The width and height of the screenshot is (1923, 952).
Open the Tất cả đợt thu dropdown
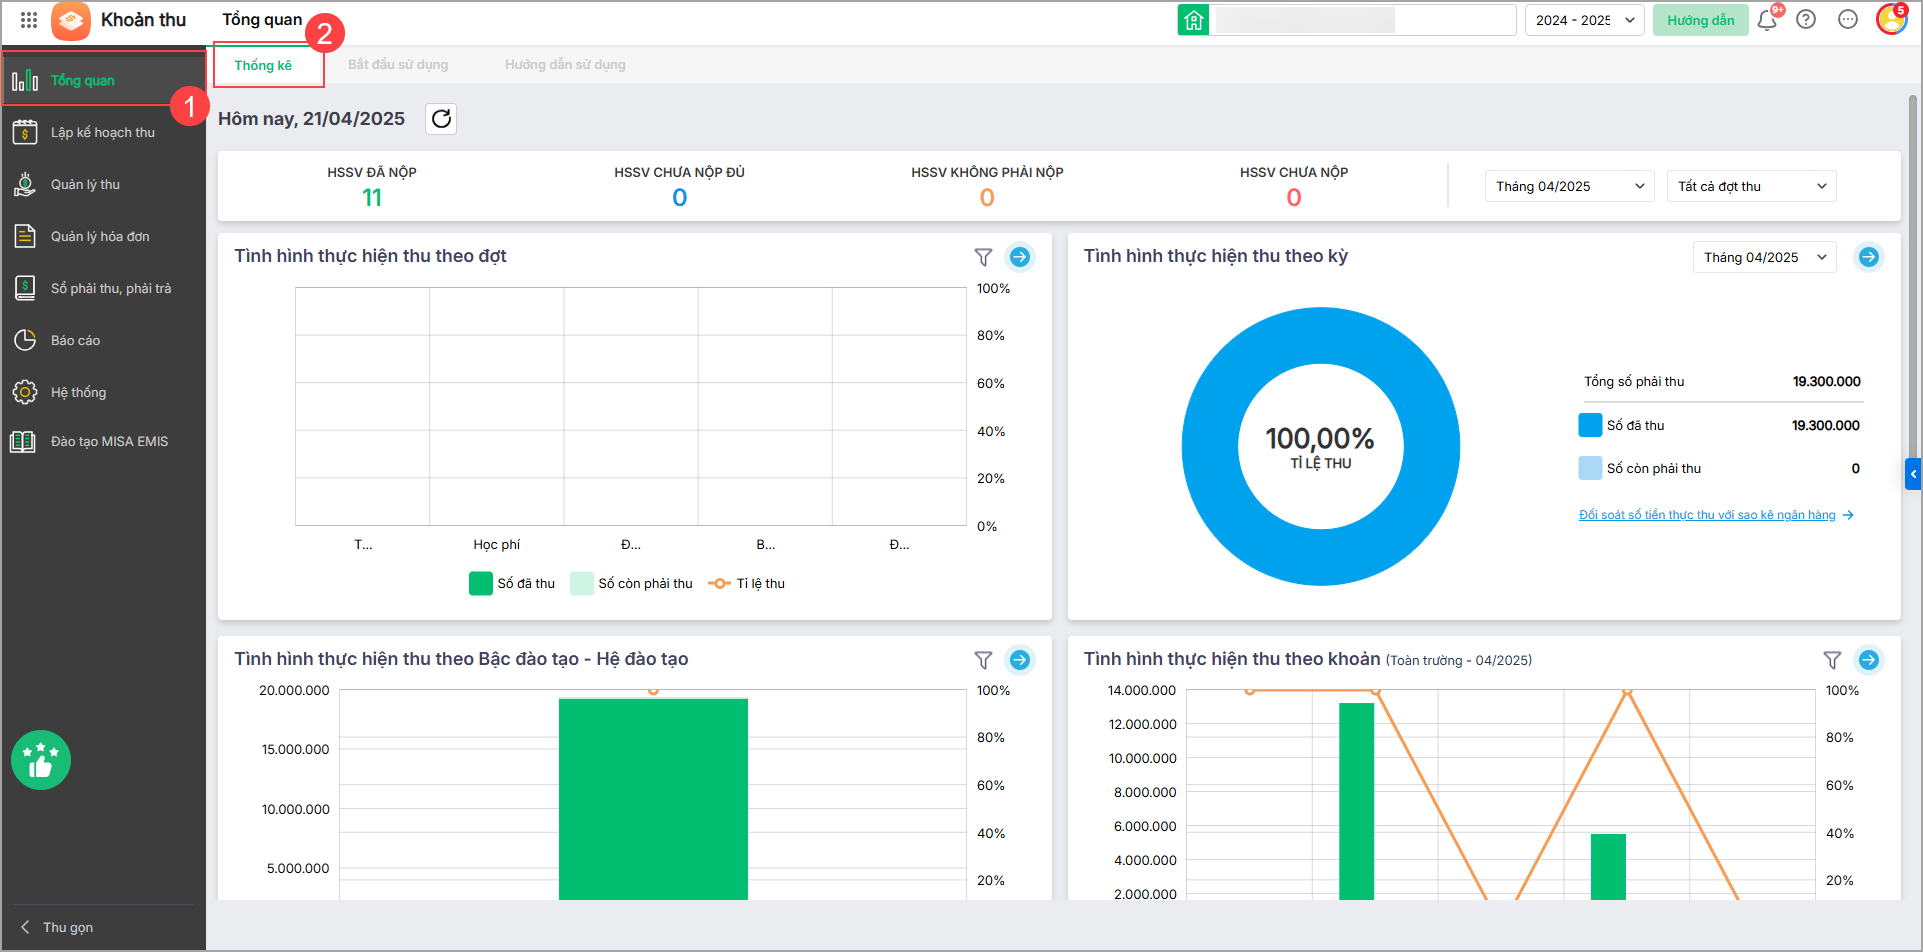(x=1751, y=186)
